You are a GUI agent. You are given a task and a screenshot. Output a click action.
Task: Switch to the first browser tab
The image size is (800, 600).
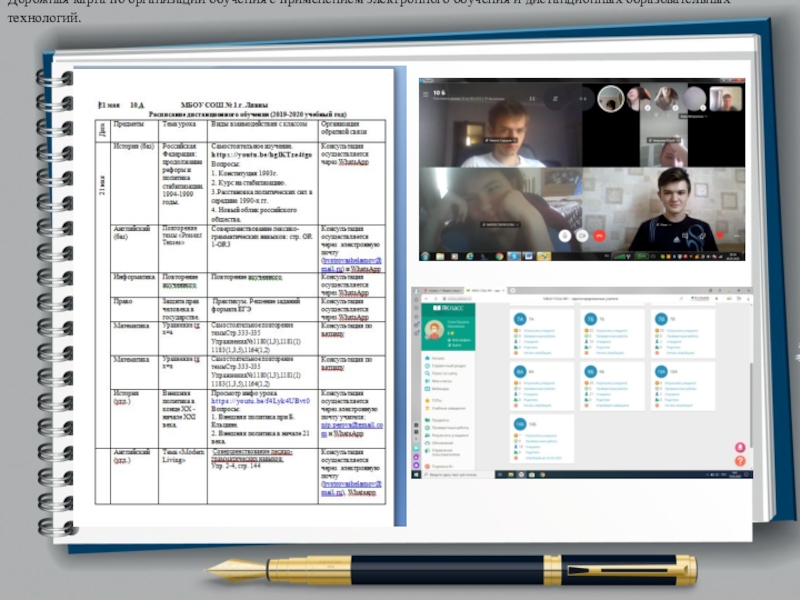pyautogui.click(x=443, y=291)
